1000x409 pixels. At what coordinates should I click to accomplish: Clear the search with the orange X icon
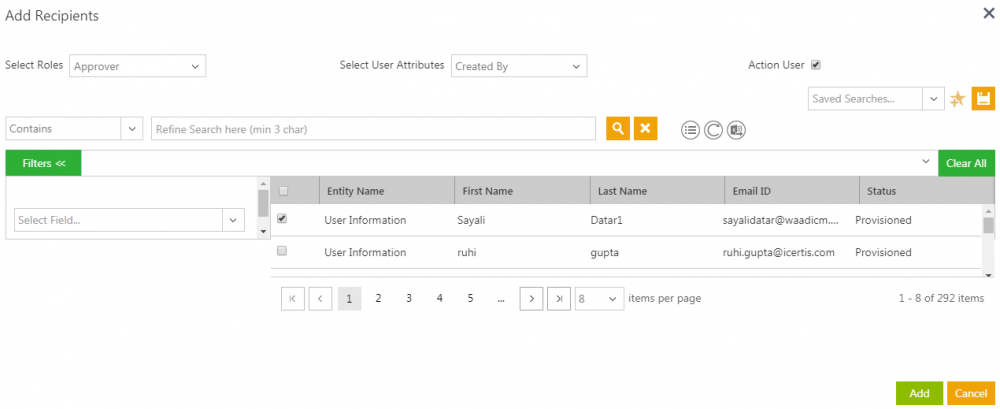click(646, 129)
